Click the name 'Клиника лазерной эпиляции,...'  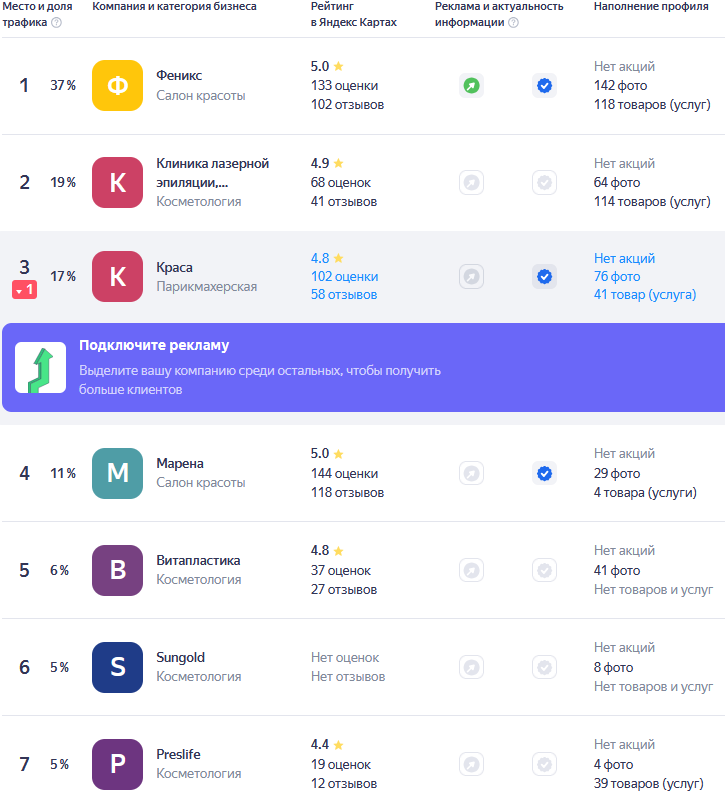pyautogui.click(x=212, y=172)
